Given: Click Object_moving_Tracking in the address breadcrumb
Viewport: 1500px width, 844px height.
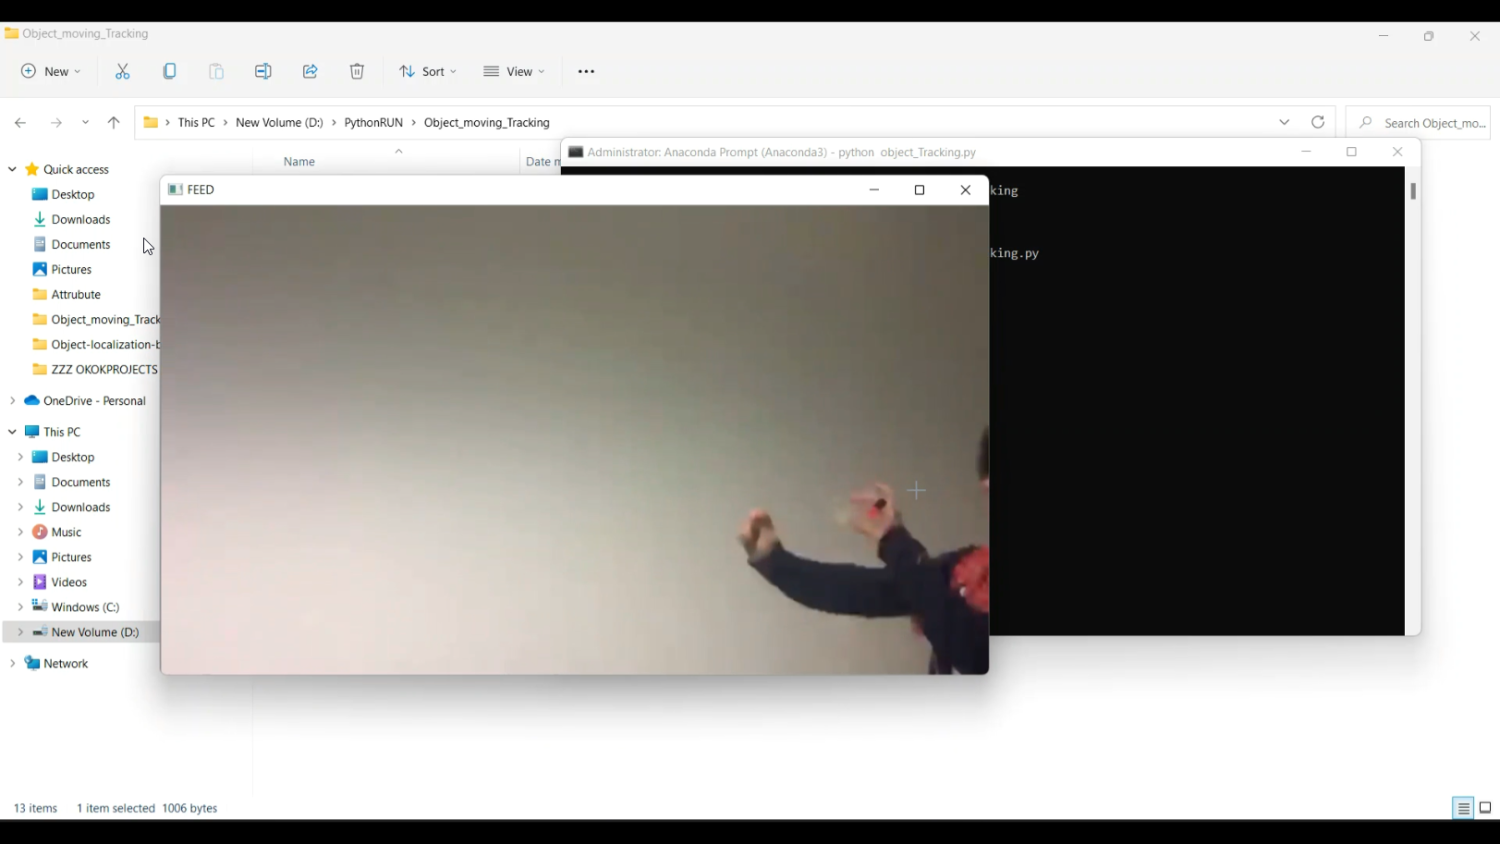Looking at the screenshot, I should click(487, 123).
